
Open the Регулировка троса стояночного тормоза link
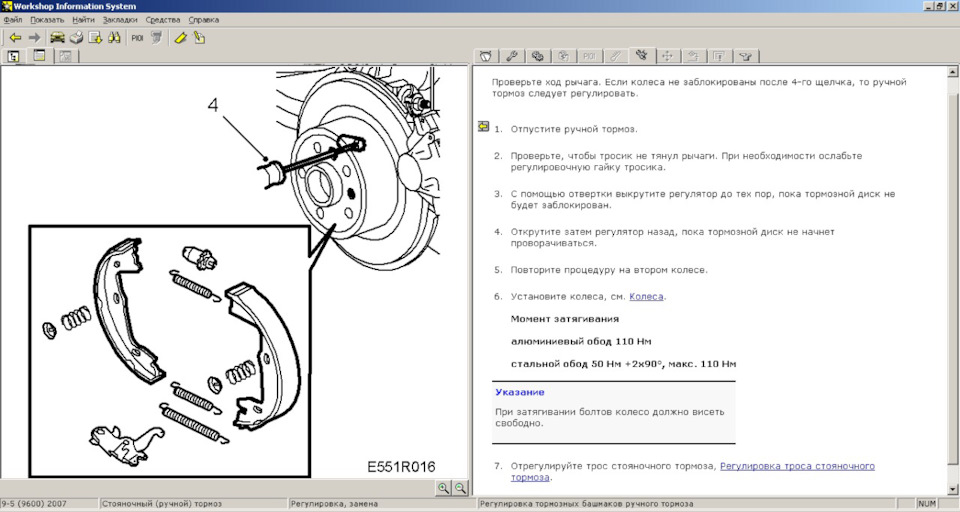point(797,466)
